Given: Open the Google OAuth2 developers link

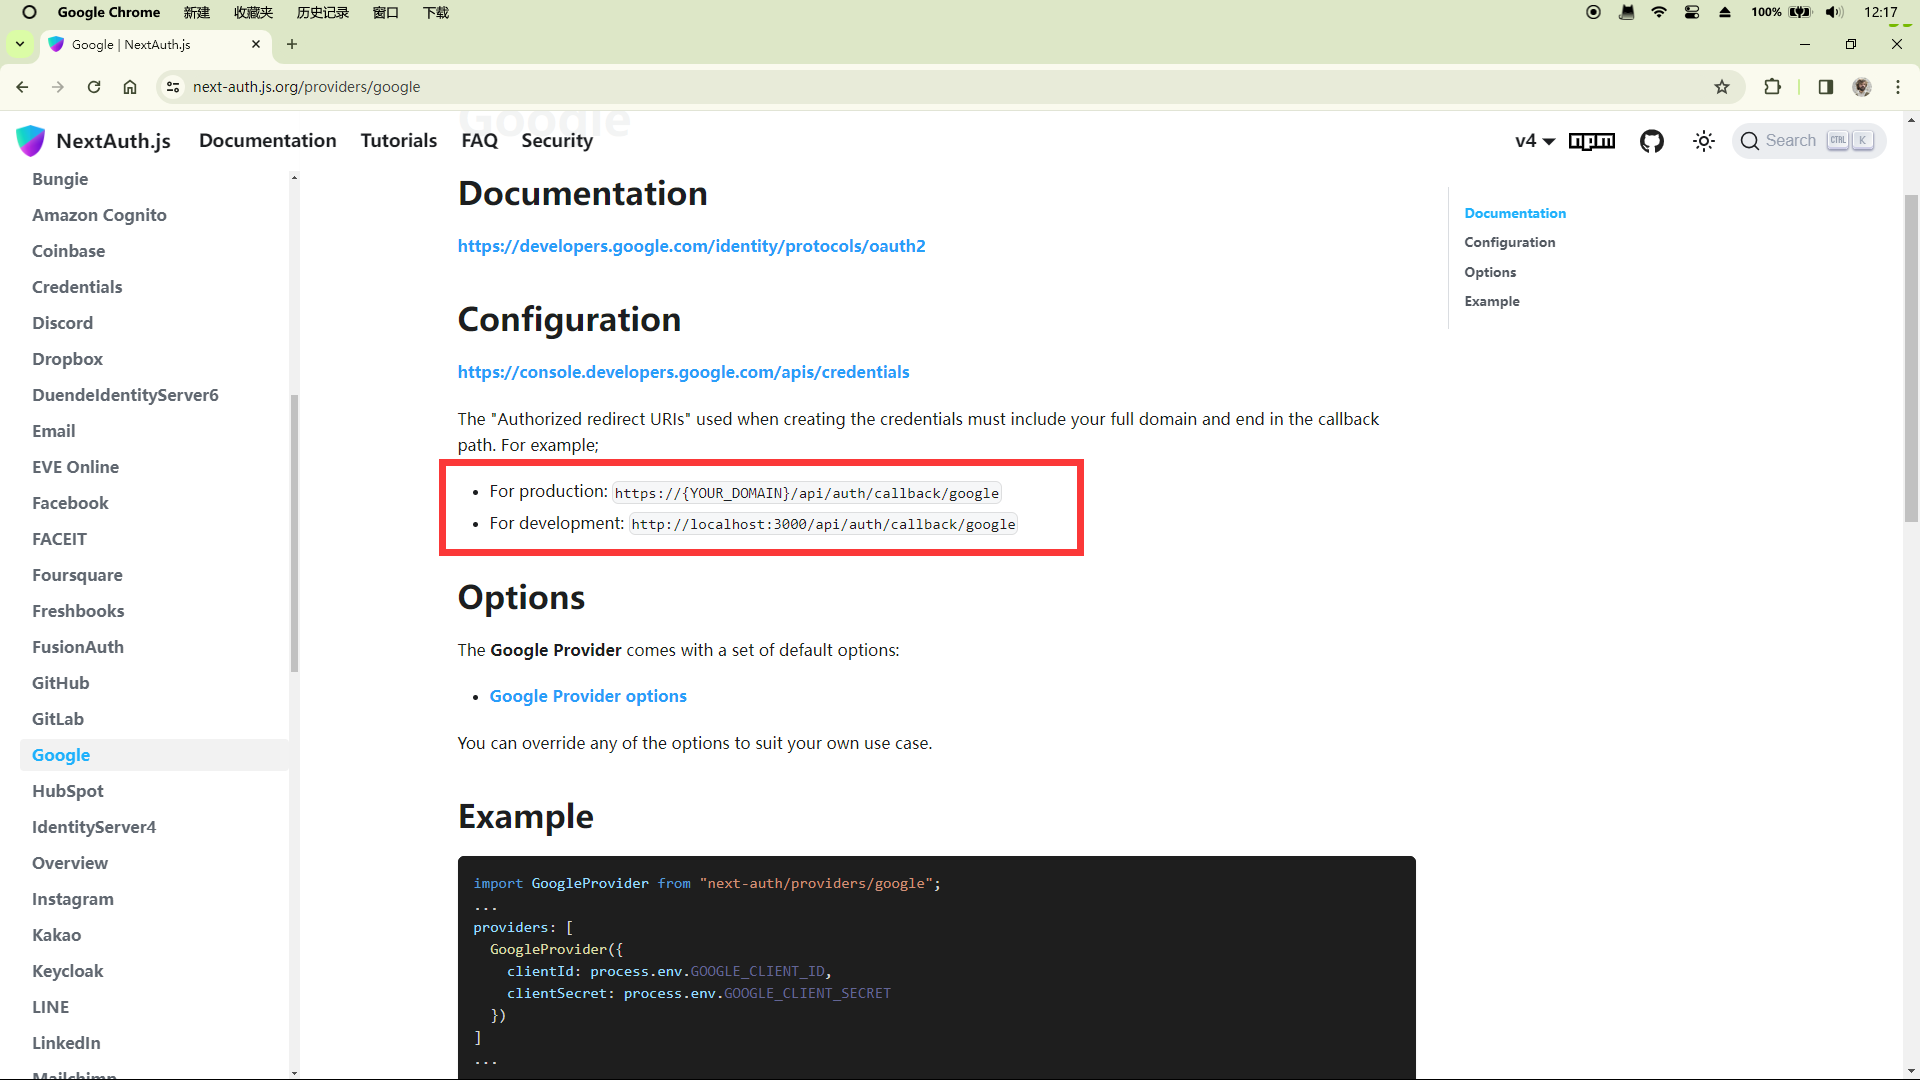Looking at the screenshot, I should pyautogui.click(x=692, y=246).
